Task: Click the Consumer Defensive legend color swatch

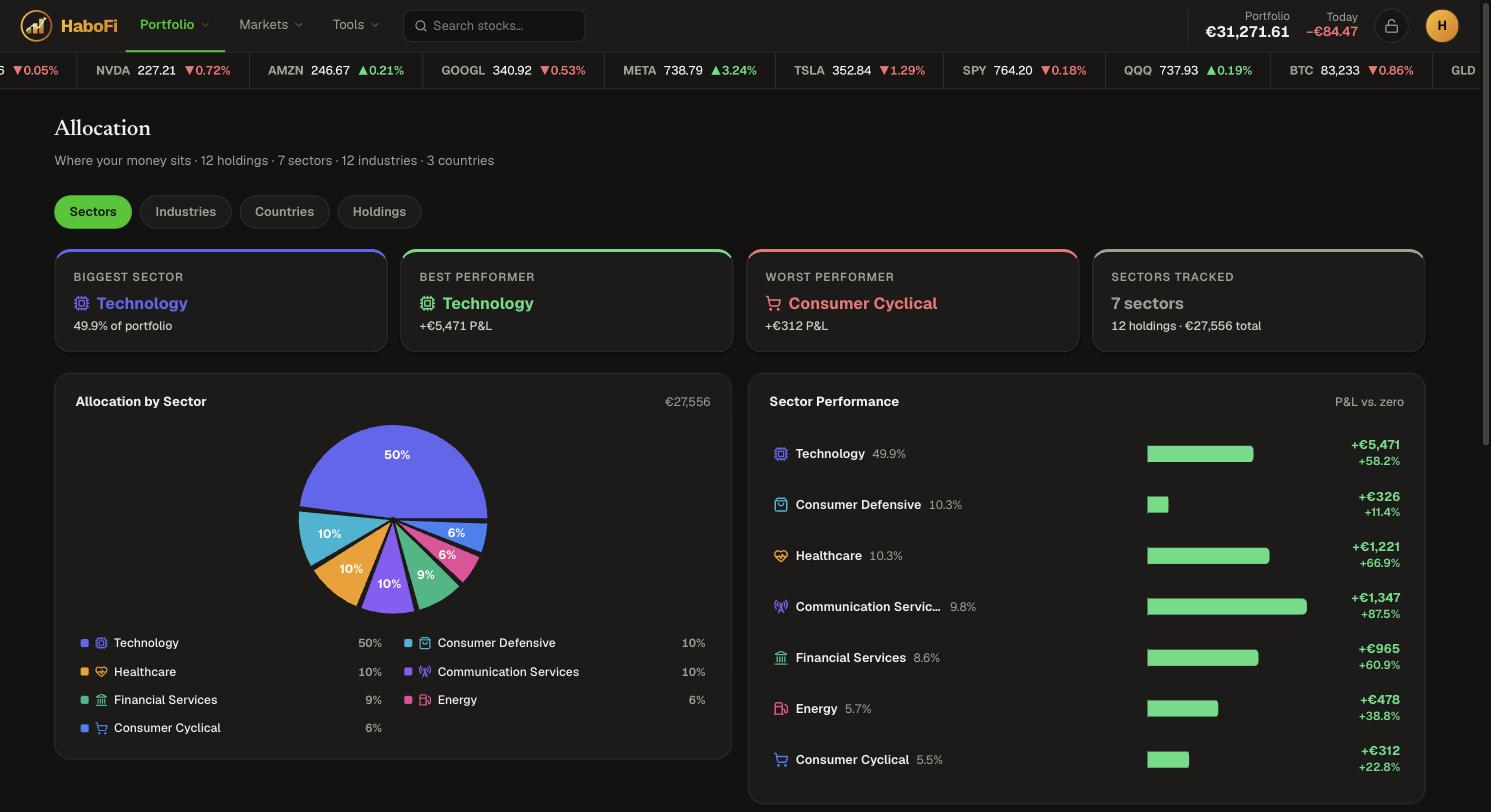Action: click(x=408, y=643)
